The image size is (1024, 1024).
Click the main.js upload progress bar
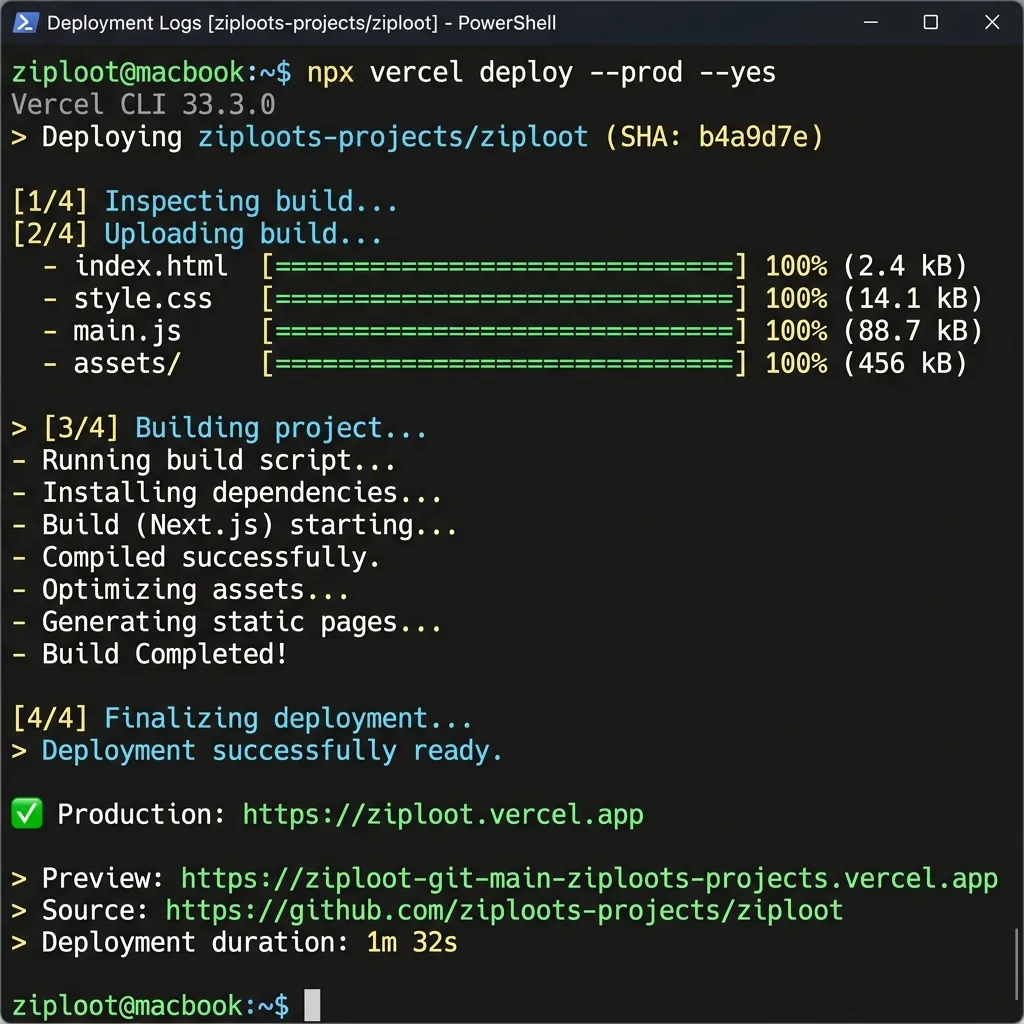[x=504, y=331]
